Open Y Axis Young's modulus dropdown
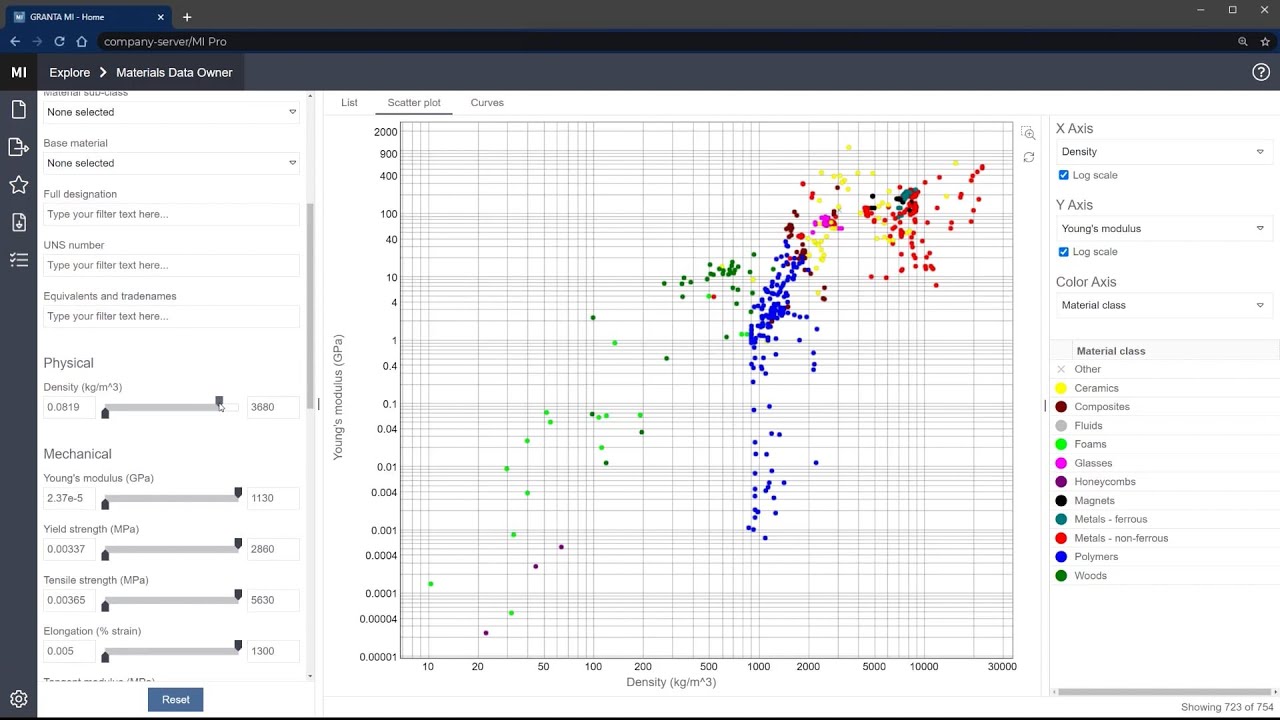This screenshot has width=1280, height=720. pos(1163,228)
